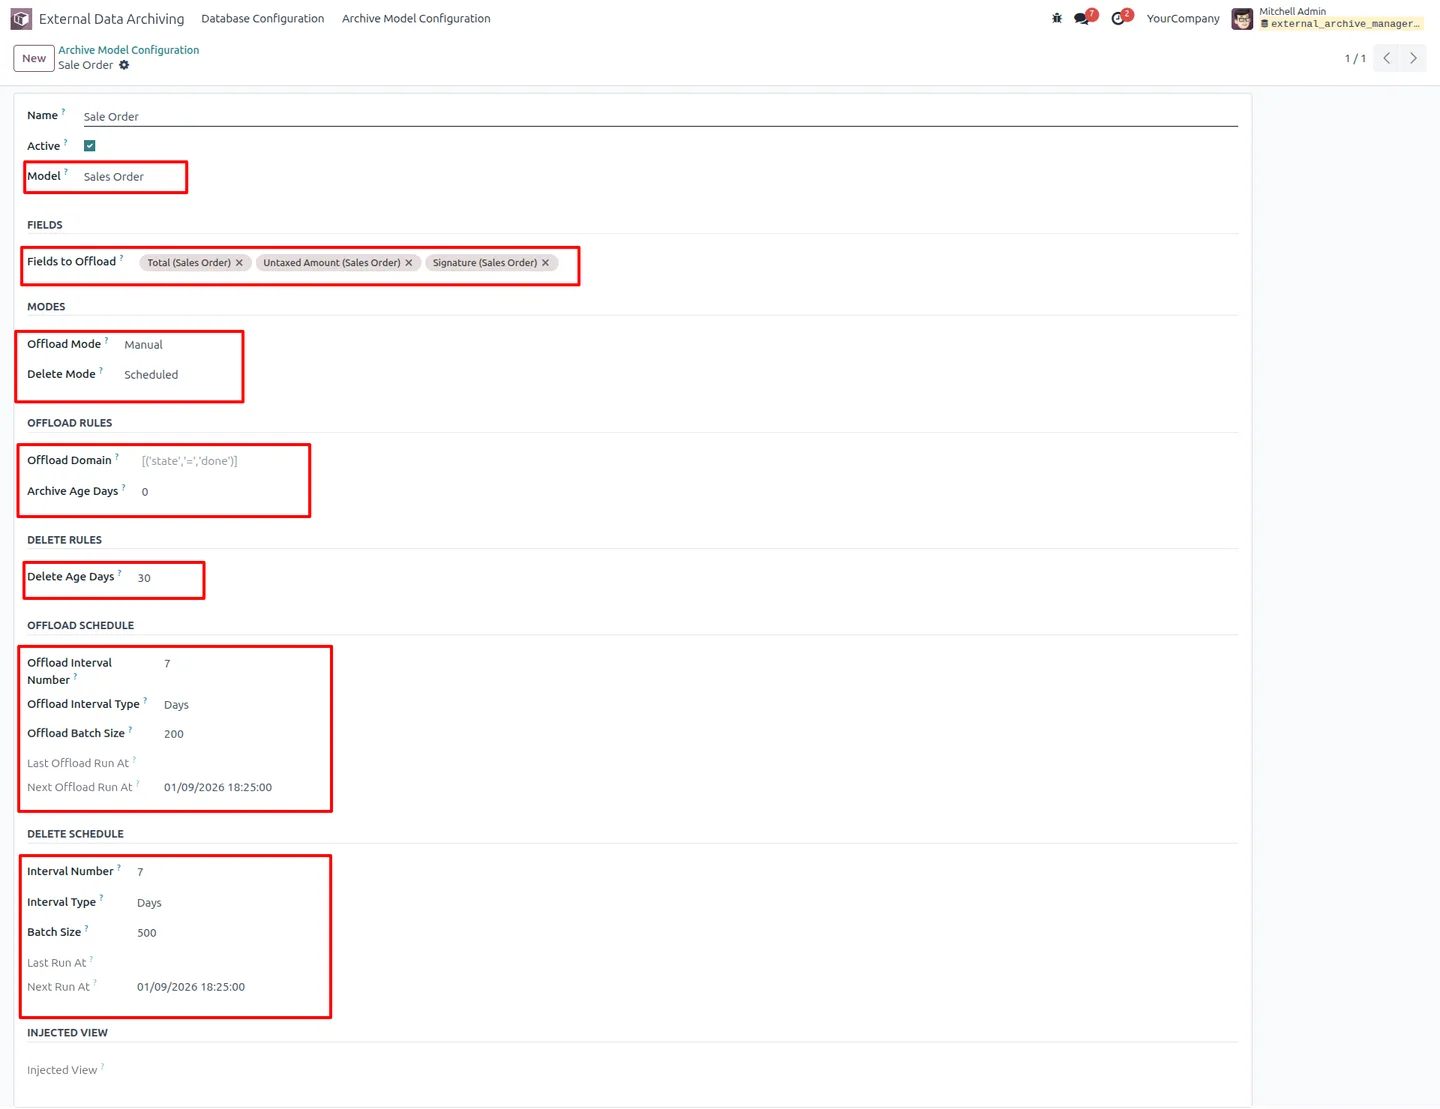Open the YourCompany company switcher
The height and width of the screenshot is (1109, 1440).
(x=1183, y=18)
